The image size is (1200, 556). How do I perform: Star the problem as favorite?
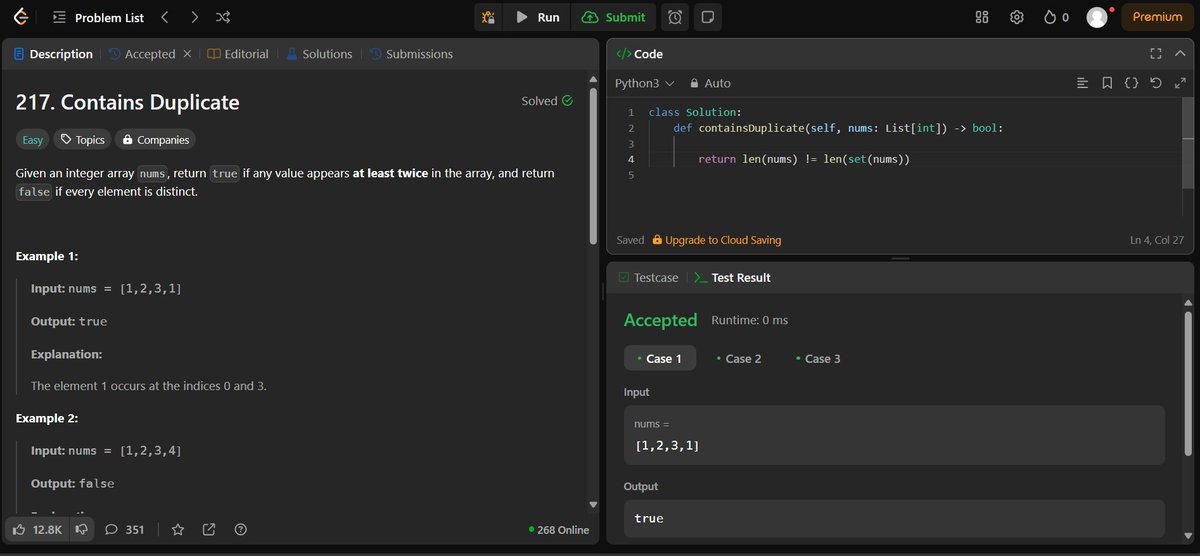[178, 529]
